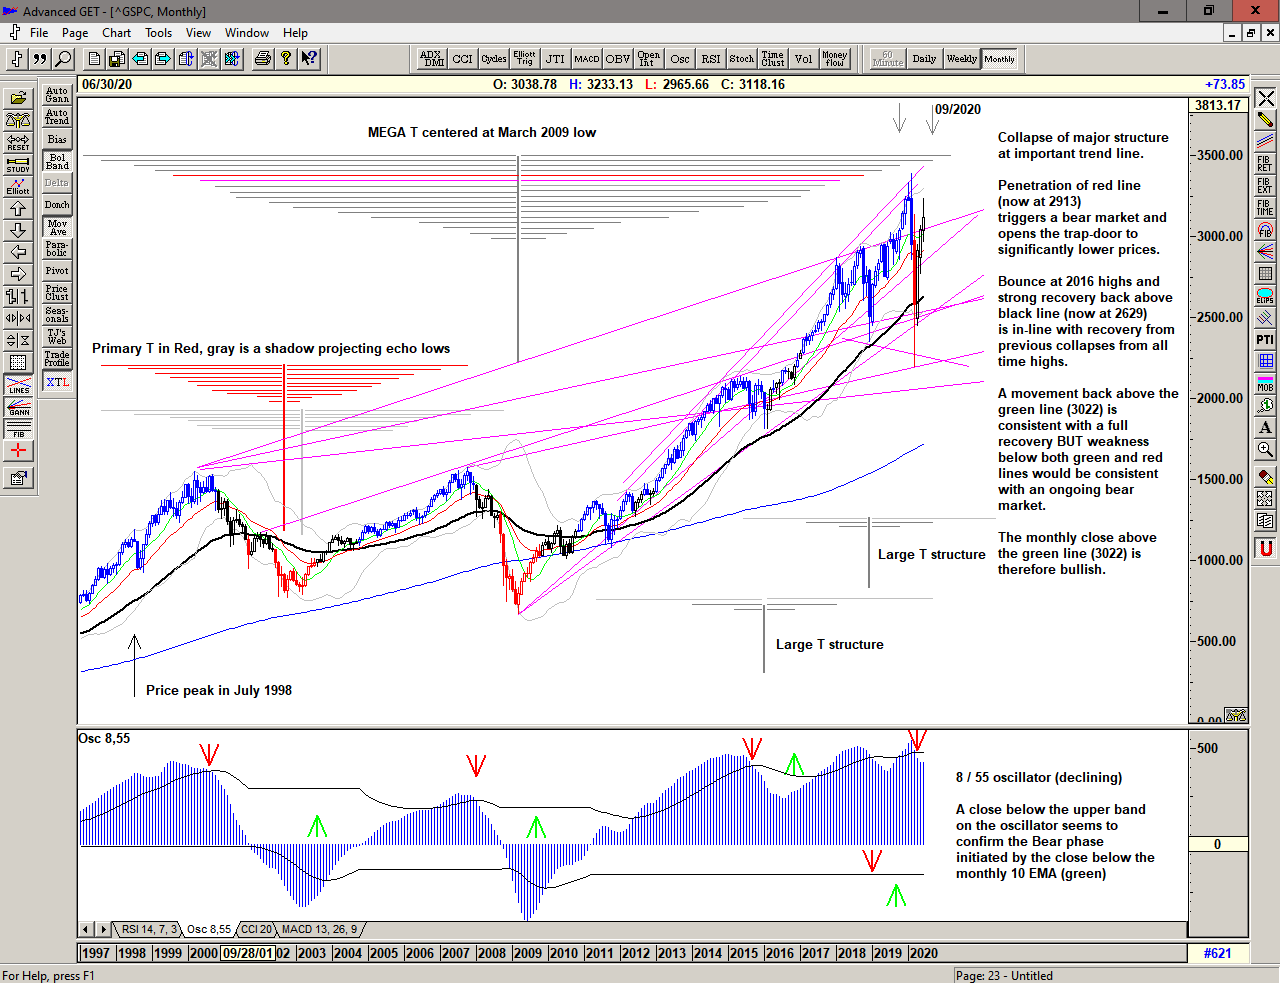Open the Chart menu
This screenshot has height=983, width=1280.
(116, 33)
